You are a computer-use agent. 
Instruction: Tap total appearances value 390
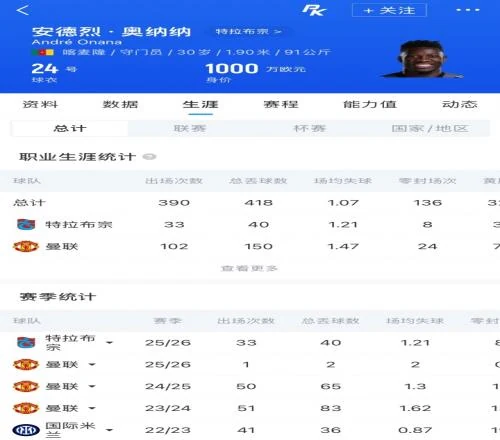coord(174,203)
